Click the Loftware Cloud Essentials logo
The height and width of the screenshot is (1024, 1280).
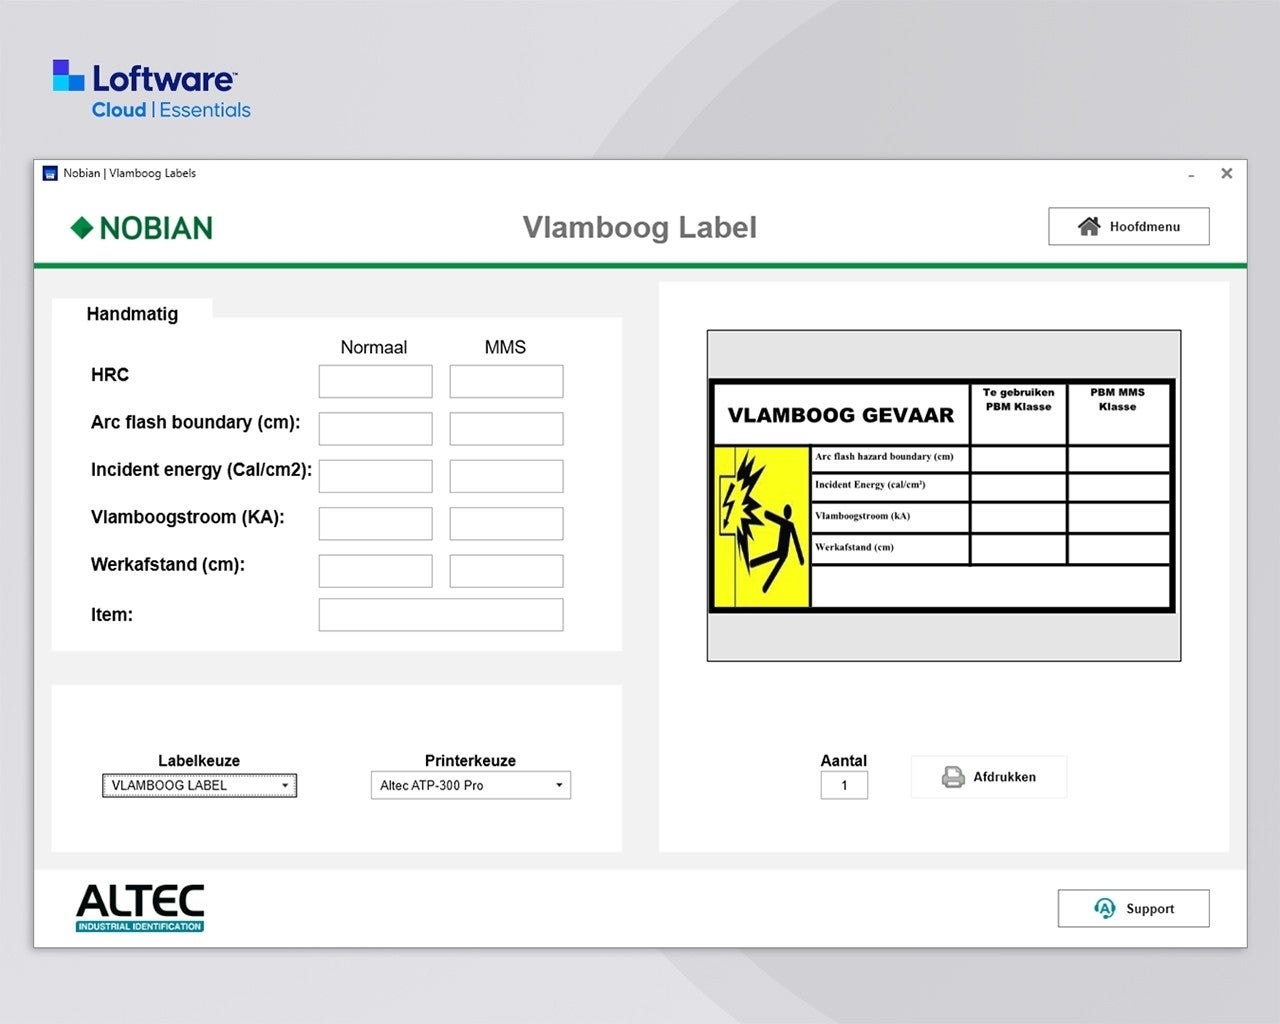151,90
